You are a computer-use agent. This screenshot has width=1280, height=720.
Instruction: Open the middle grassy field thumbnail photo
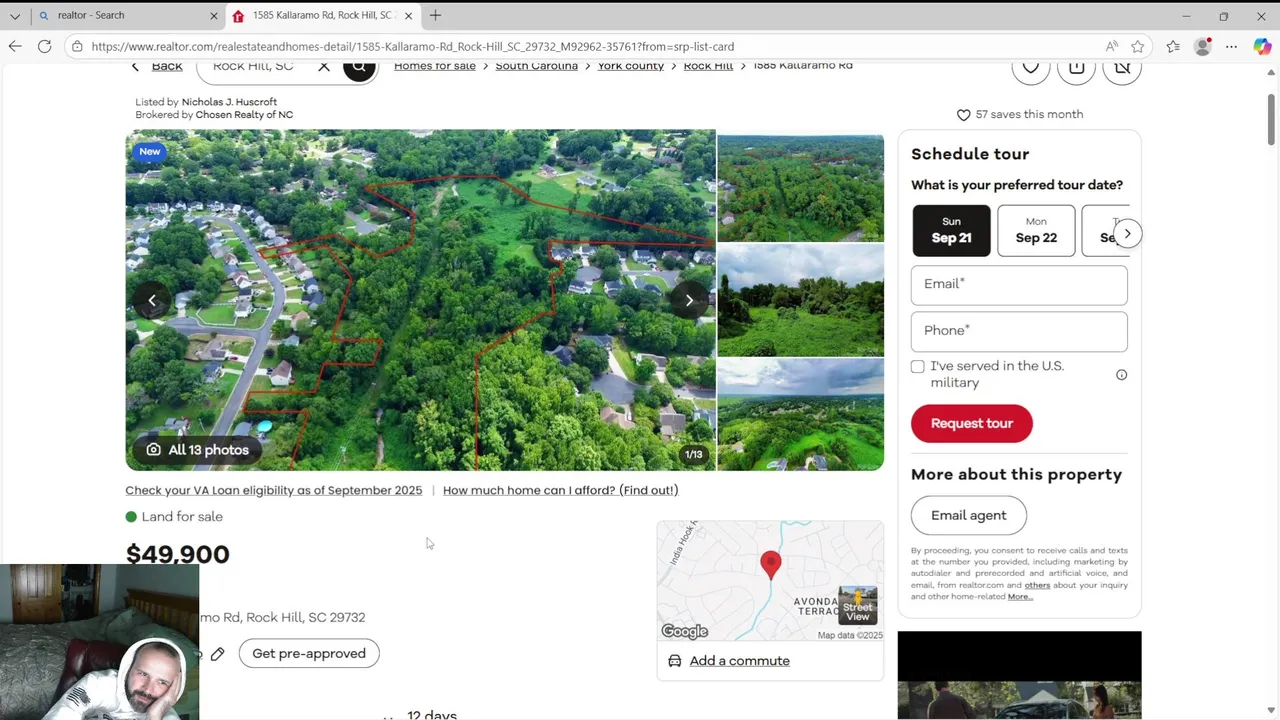coord(800,300)
